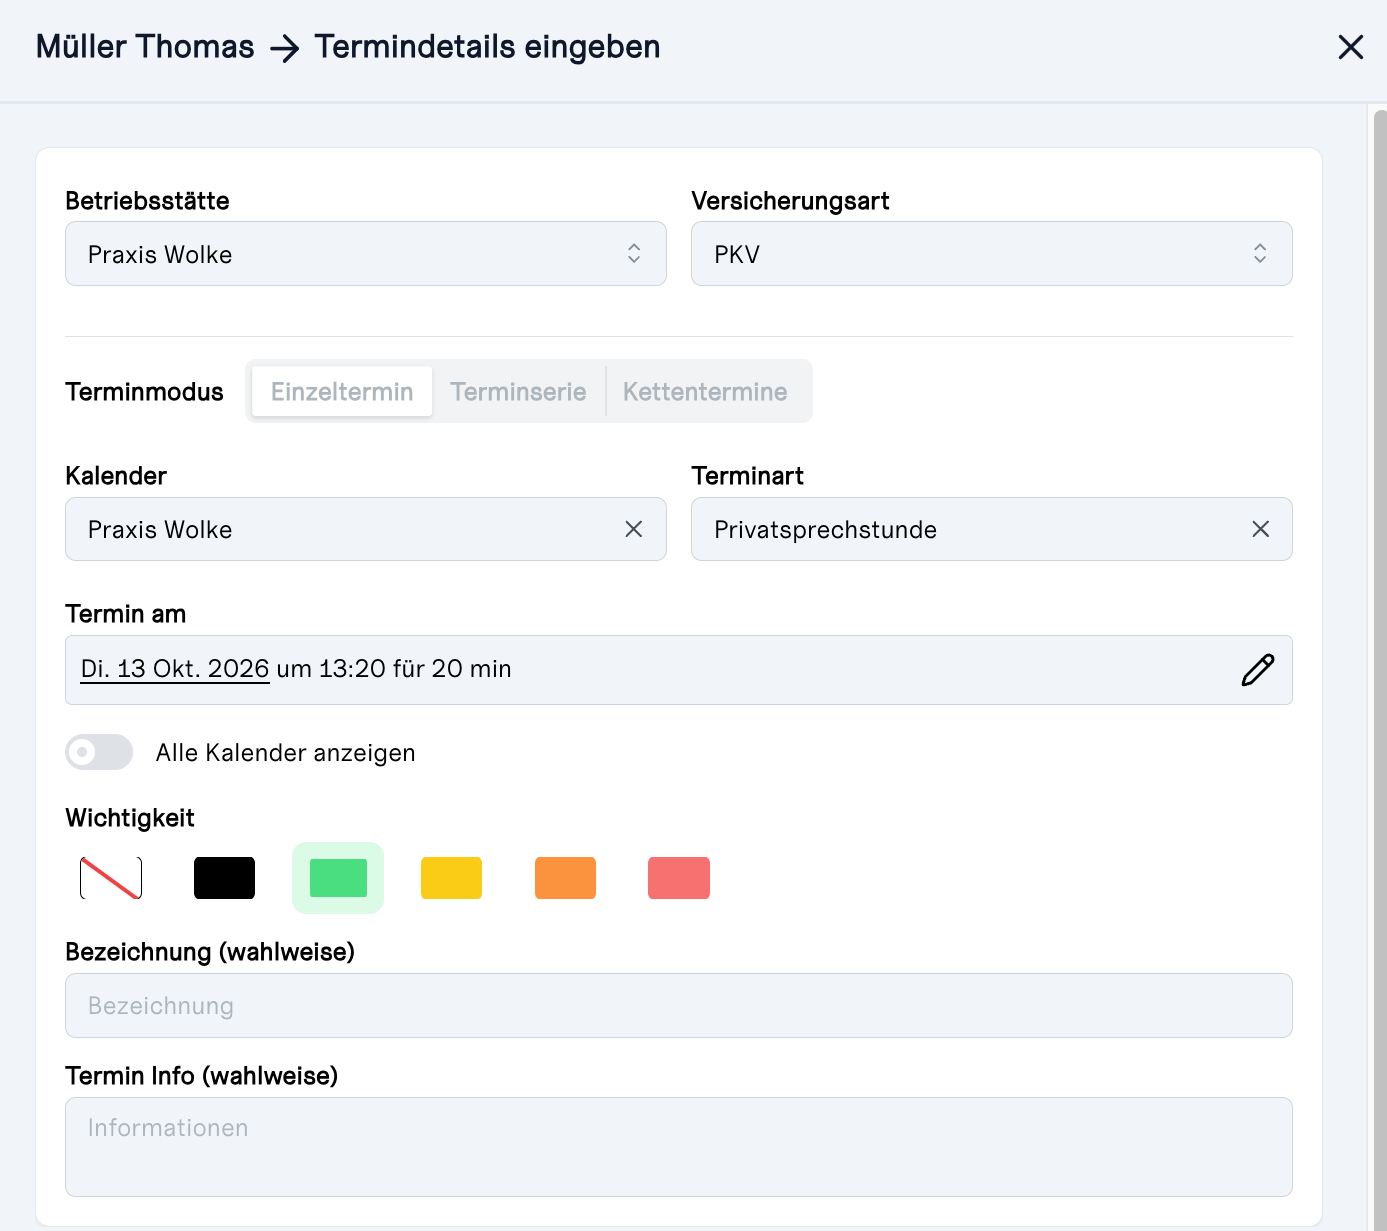Focus the Termin Info text area
Image resolution: width=1387 pixels, height=1231 pixels.
[679, 1147]
